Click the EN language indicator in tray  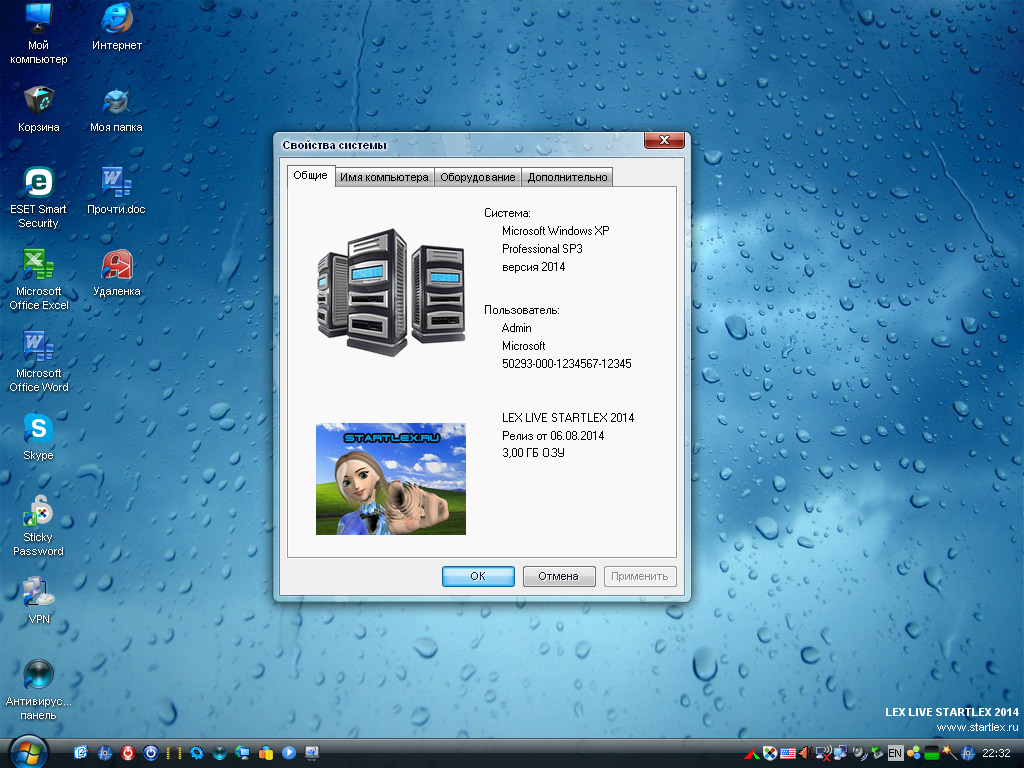click(895, 753)
